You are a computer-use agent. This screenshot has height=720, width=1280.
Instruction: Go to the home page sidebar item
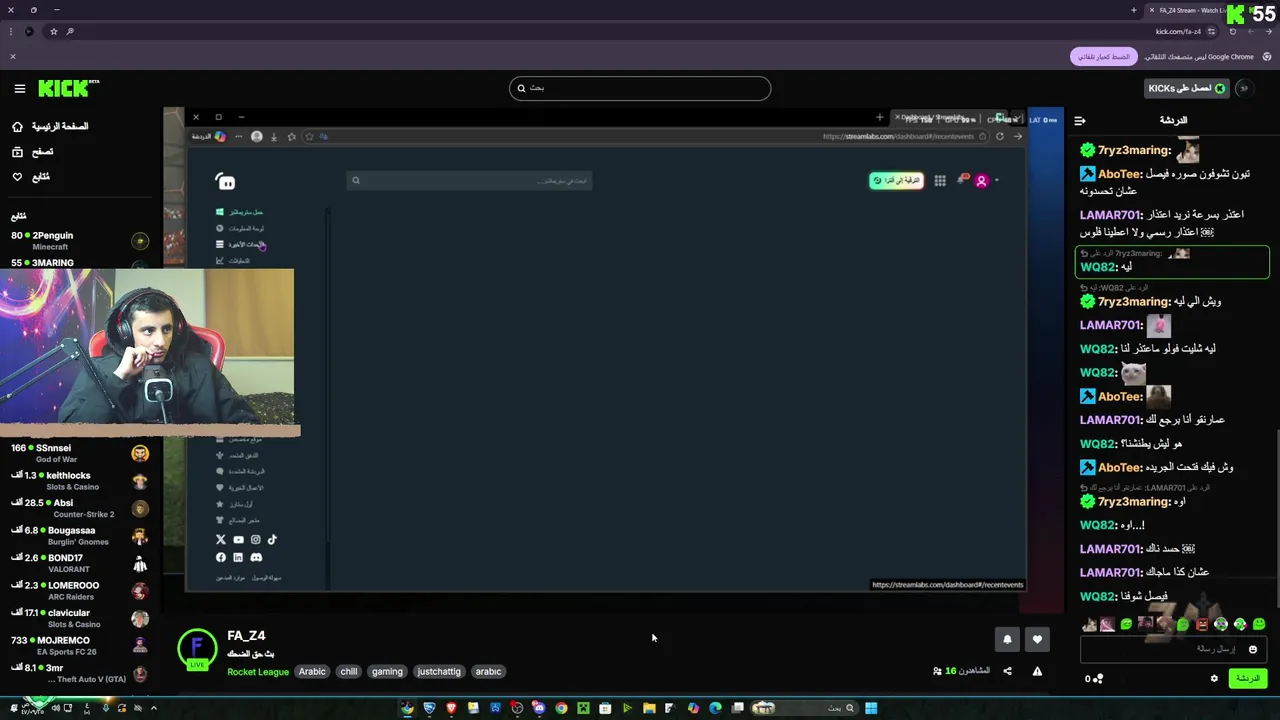50,127
